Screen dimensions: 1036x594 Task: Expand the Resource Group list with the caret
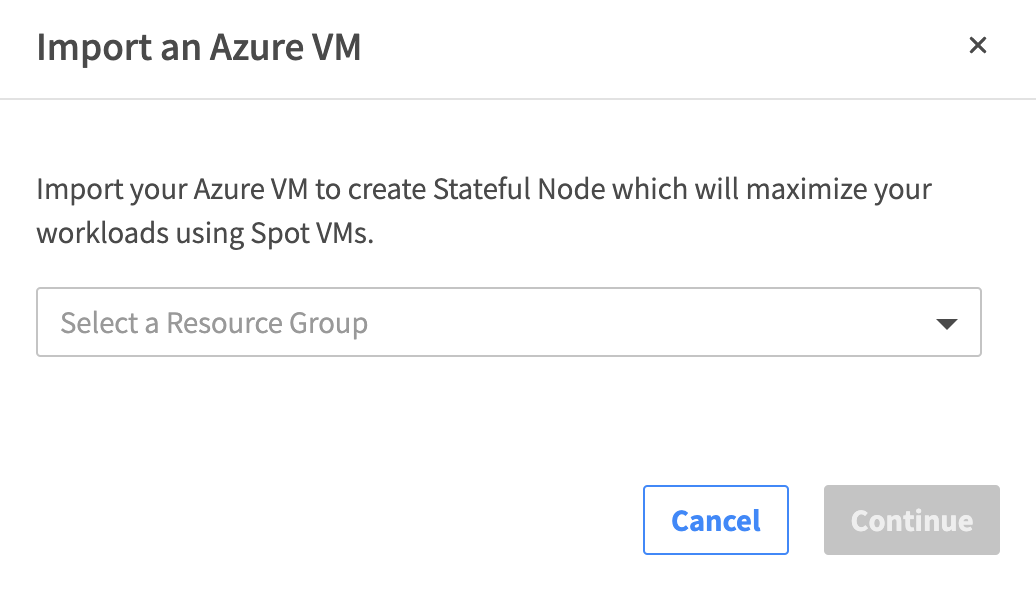coord(945,324)
